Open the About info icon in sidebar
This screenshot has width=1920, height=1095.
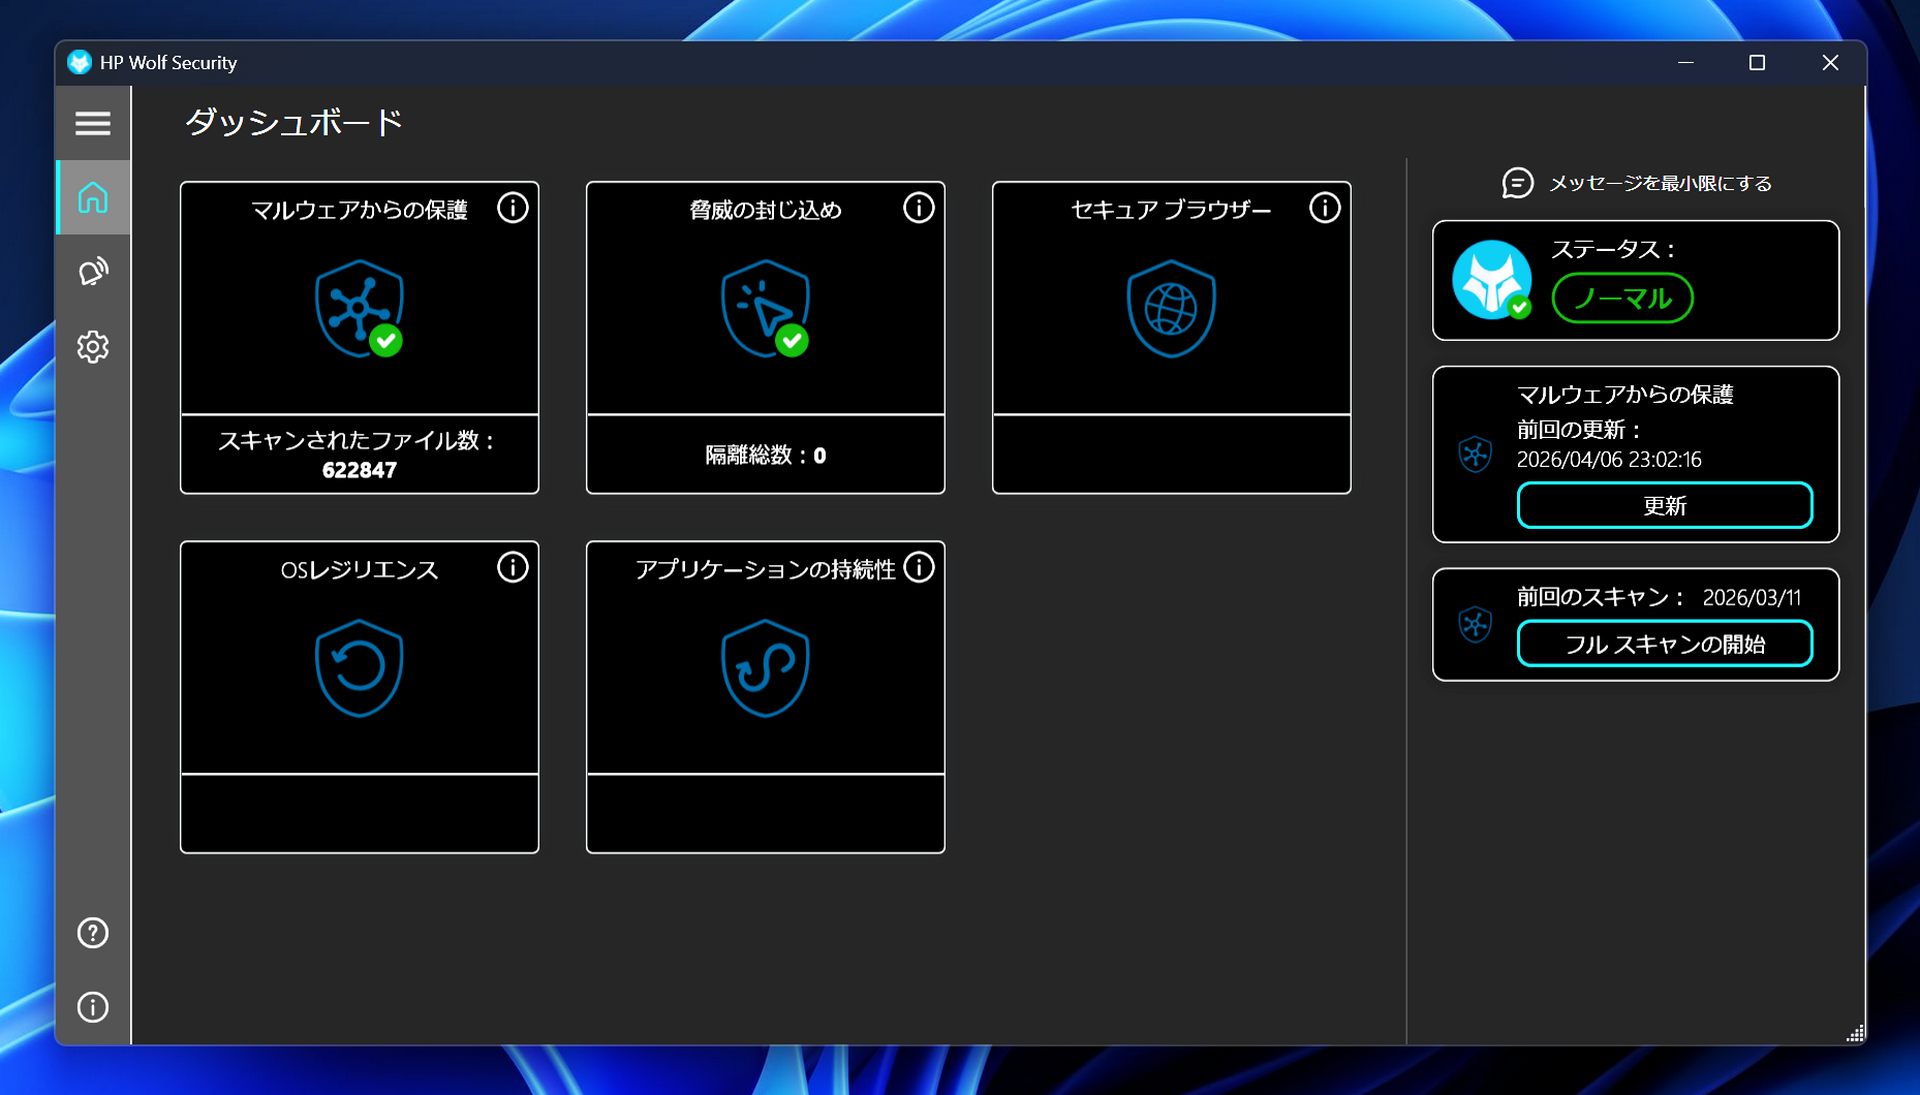(93, 1007)
